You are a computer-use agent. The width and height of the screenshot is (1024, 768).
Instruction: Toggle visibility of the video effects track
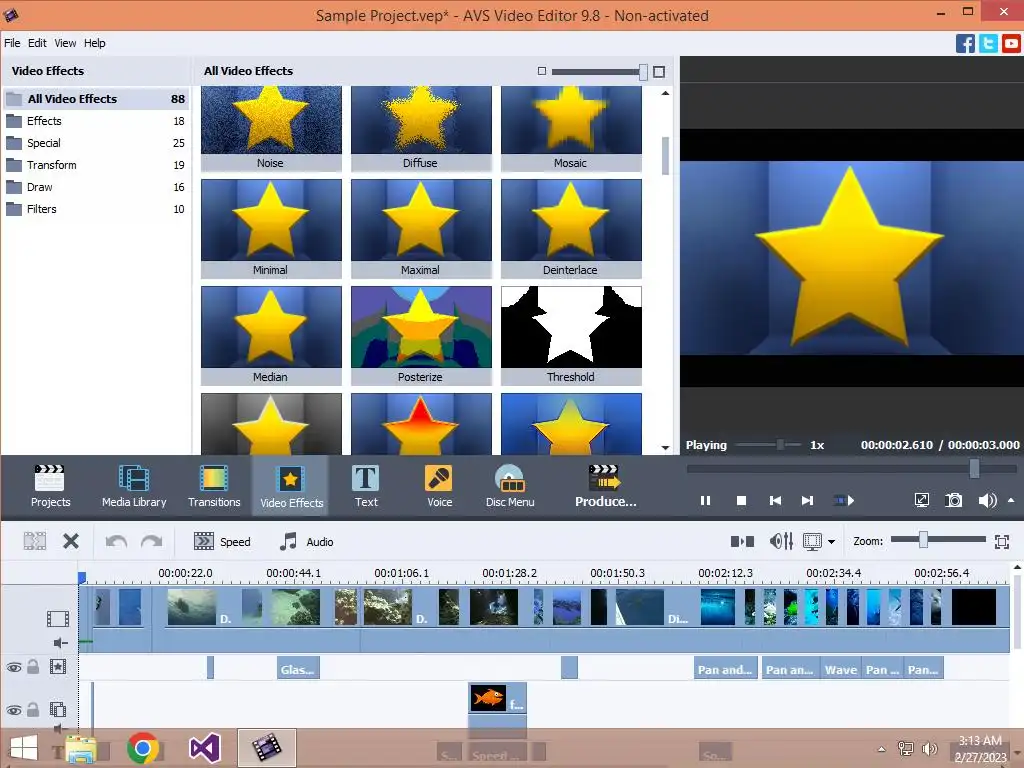[14, 667]
